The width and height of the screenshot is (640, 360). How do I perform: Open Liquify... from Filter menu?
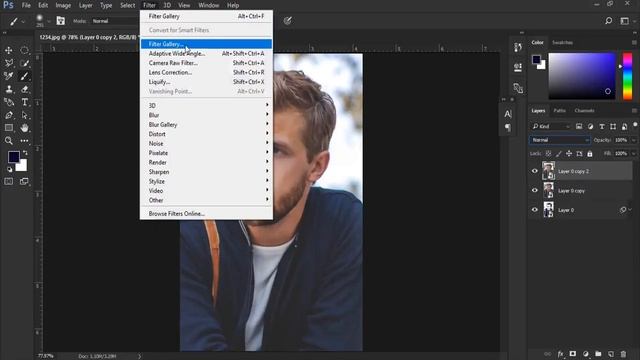(207, 82)
